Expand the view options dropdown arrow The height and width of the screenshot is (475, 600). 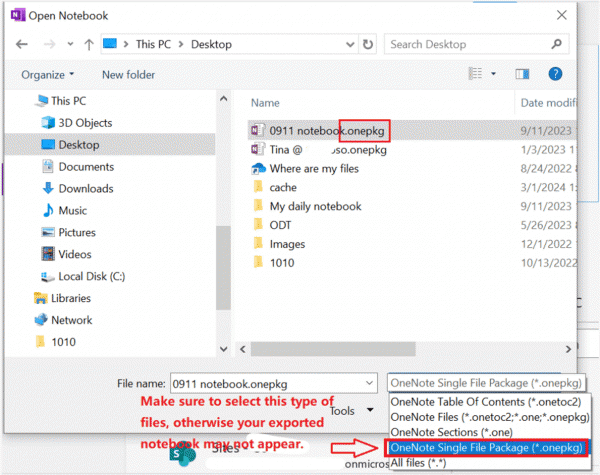click(x=493, y=73)
